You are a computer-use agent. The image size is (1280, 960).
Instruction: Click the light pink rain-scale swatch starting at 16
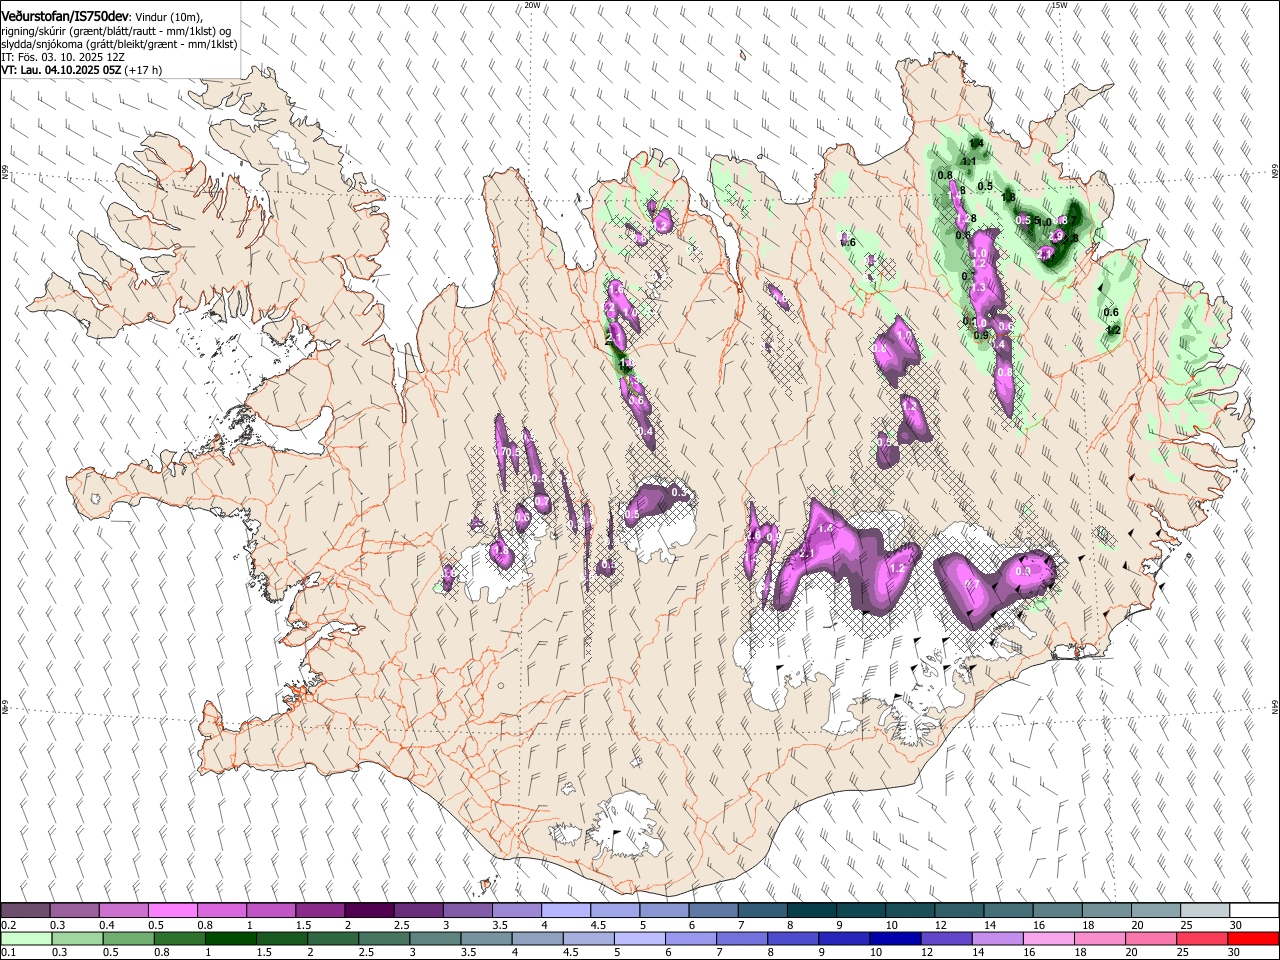click(x=1048, y=939)
